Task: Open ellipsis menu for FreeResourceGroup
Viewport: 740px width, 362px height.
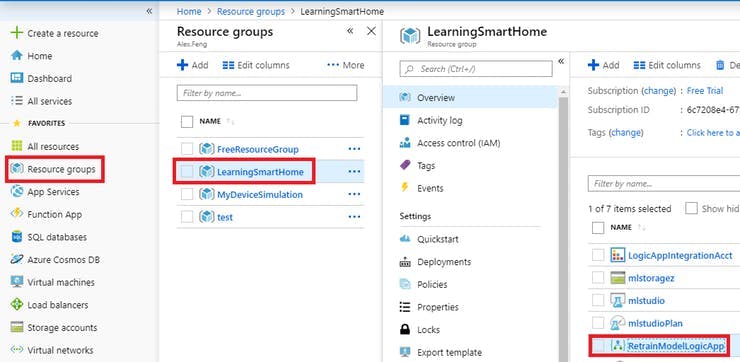Action: (x=354, y=149)
